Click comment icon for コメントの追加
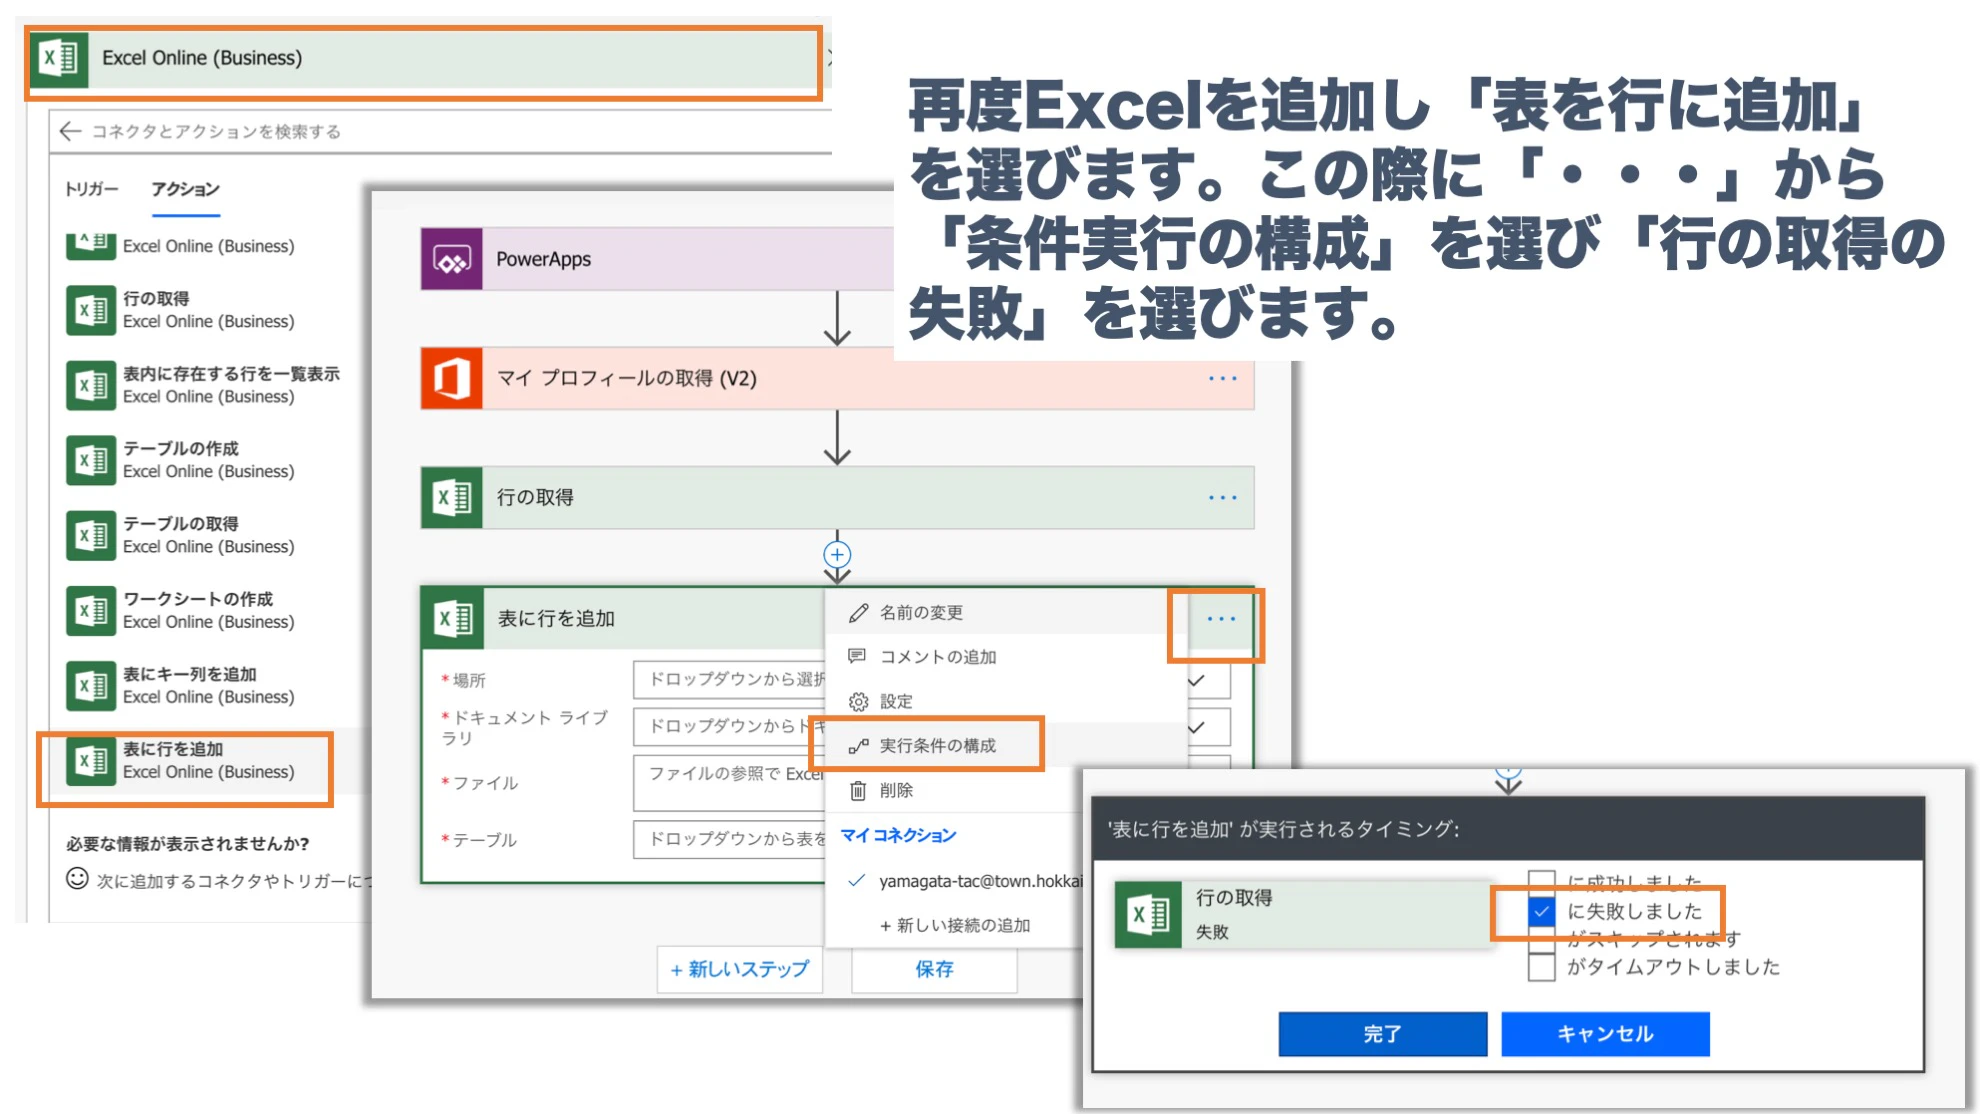This screenshot has width=1980, height=1114. pyautogui.click(x=857, y=656)
